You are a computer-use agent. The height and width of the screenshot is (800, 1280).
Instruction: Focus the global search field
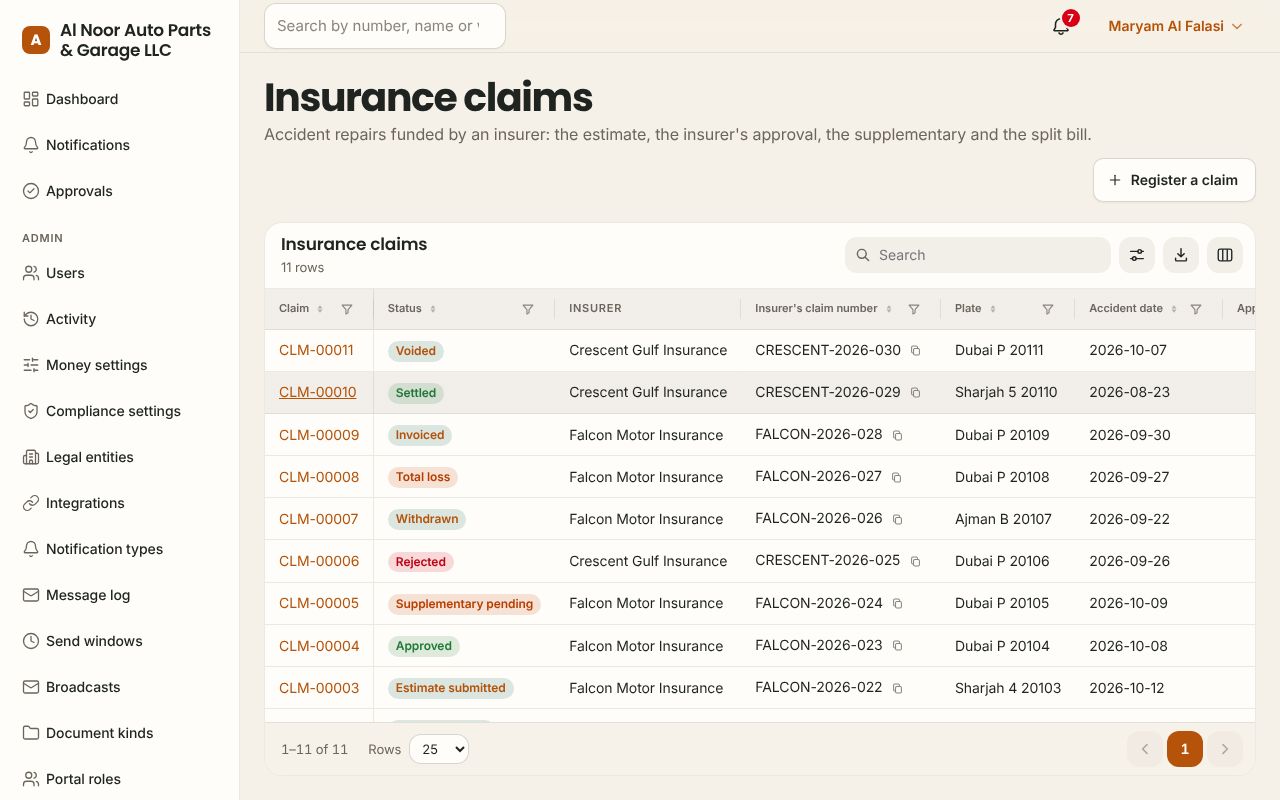385,26
